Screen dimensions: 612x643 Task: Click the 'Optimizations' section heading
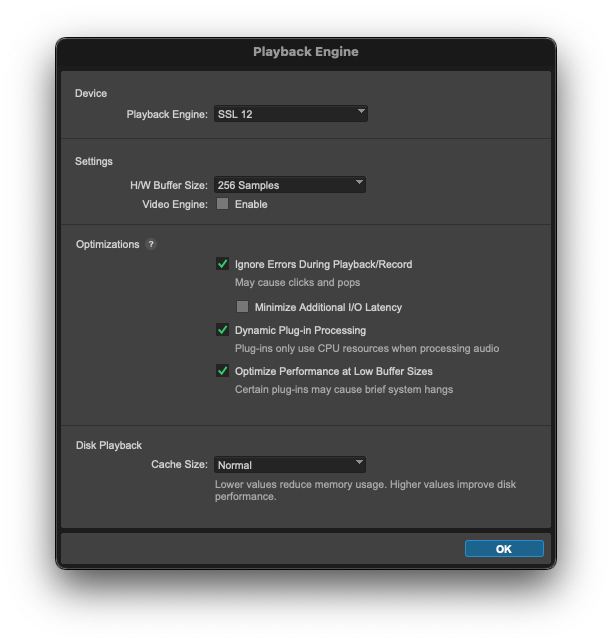tap(107, 244)
